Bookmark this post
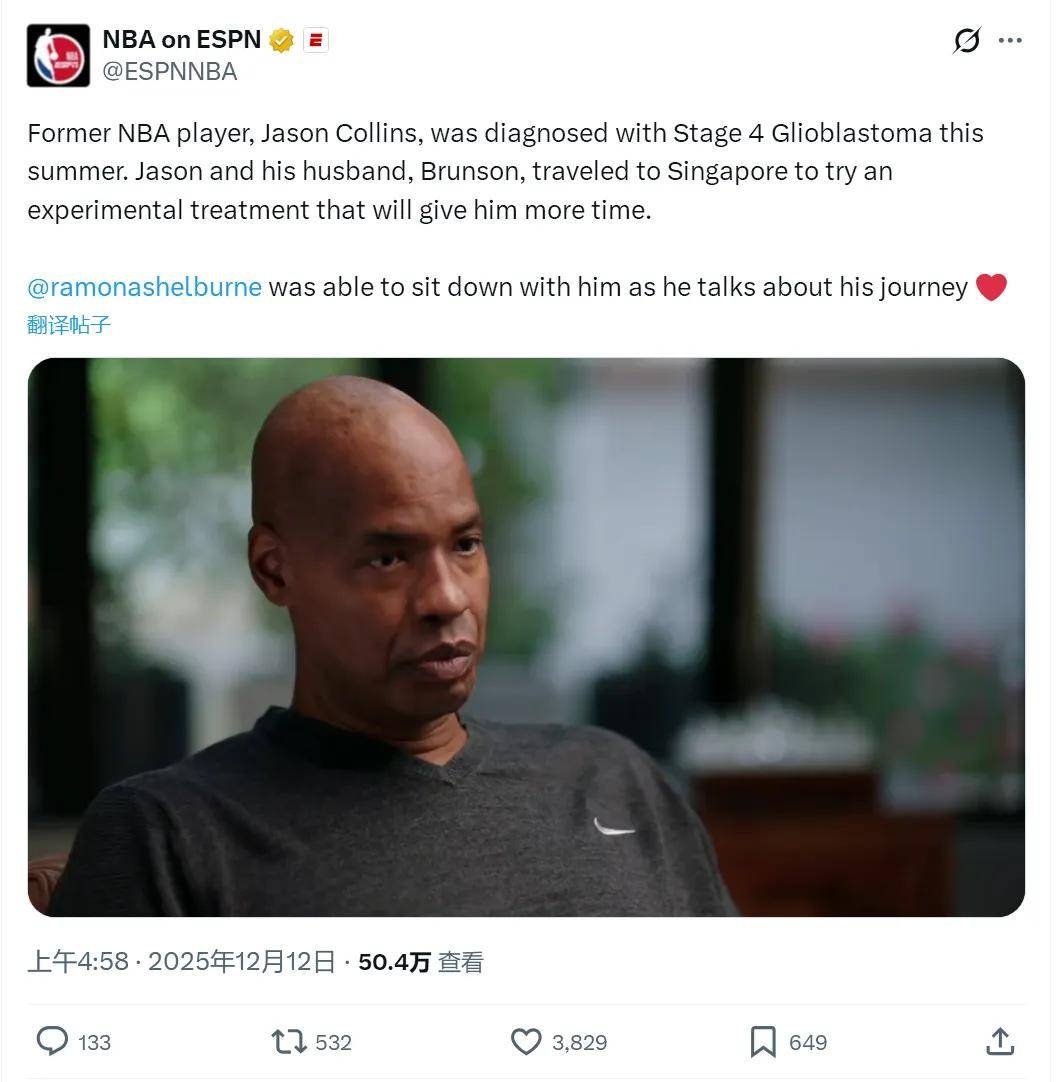 tap(763, 1041)
